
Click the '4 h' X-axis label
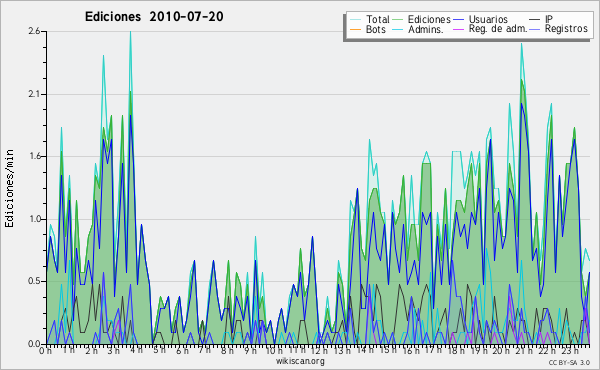pyautogui.click(x=137, y=350)
